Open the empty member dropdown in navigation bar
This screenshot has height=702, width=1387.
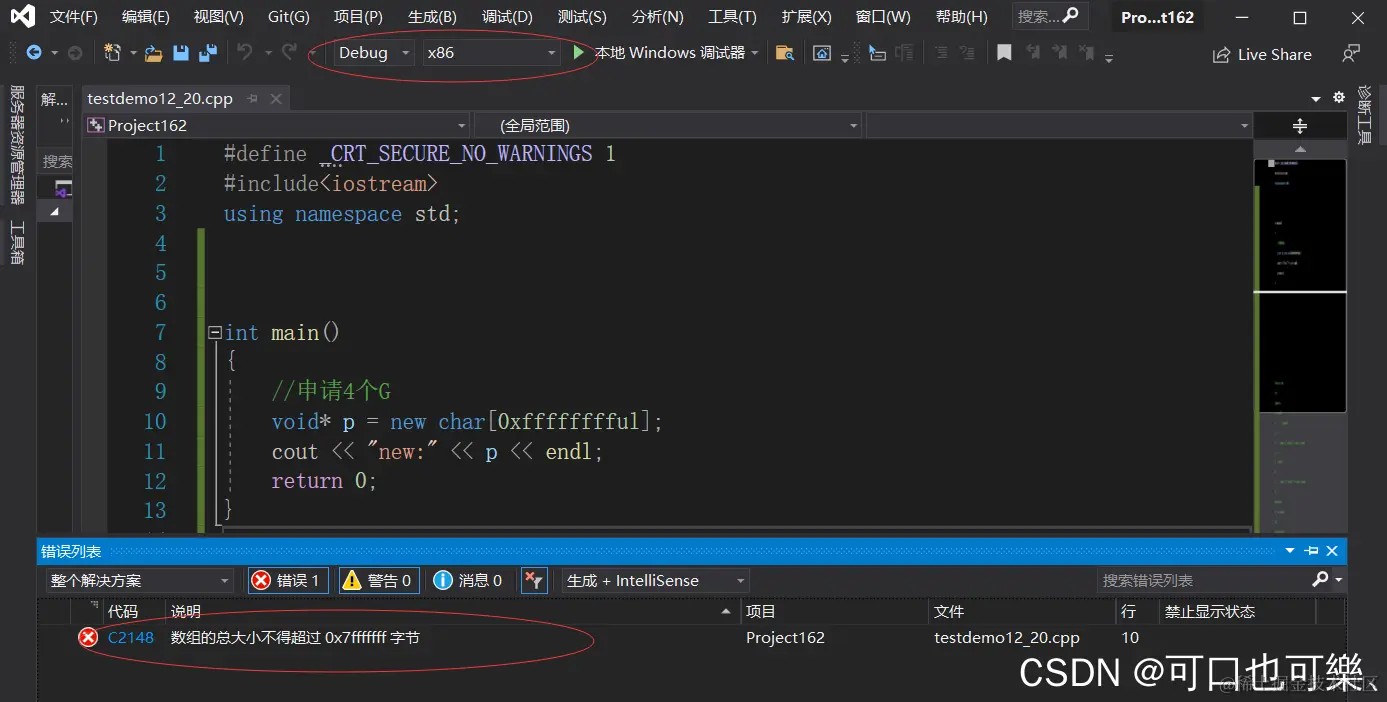(x=1059, y=125)
